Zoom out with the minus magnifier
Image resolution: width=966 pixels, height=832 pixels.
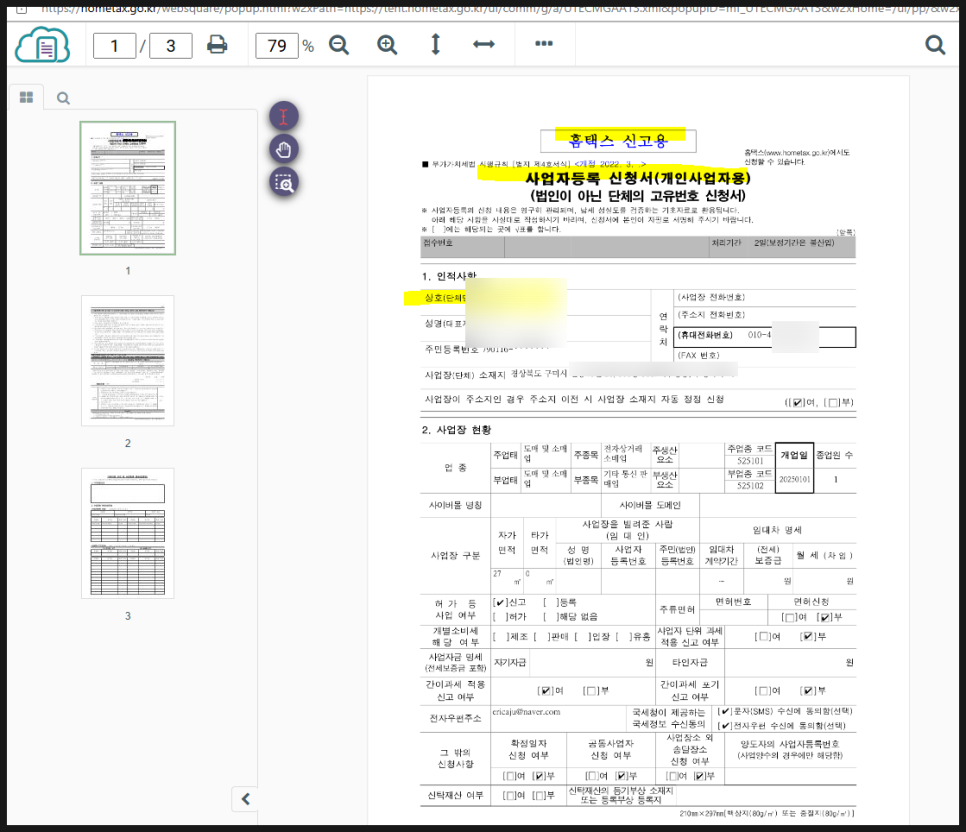point(339,45)
